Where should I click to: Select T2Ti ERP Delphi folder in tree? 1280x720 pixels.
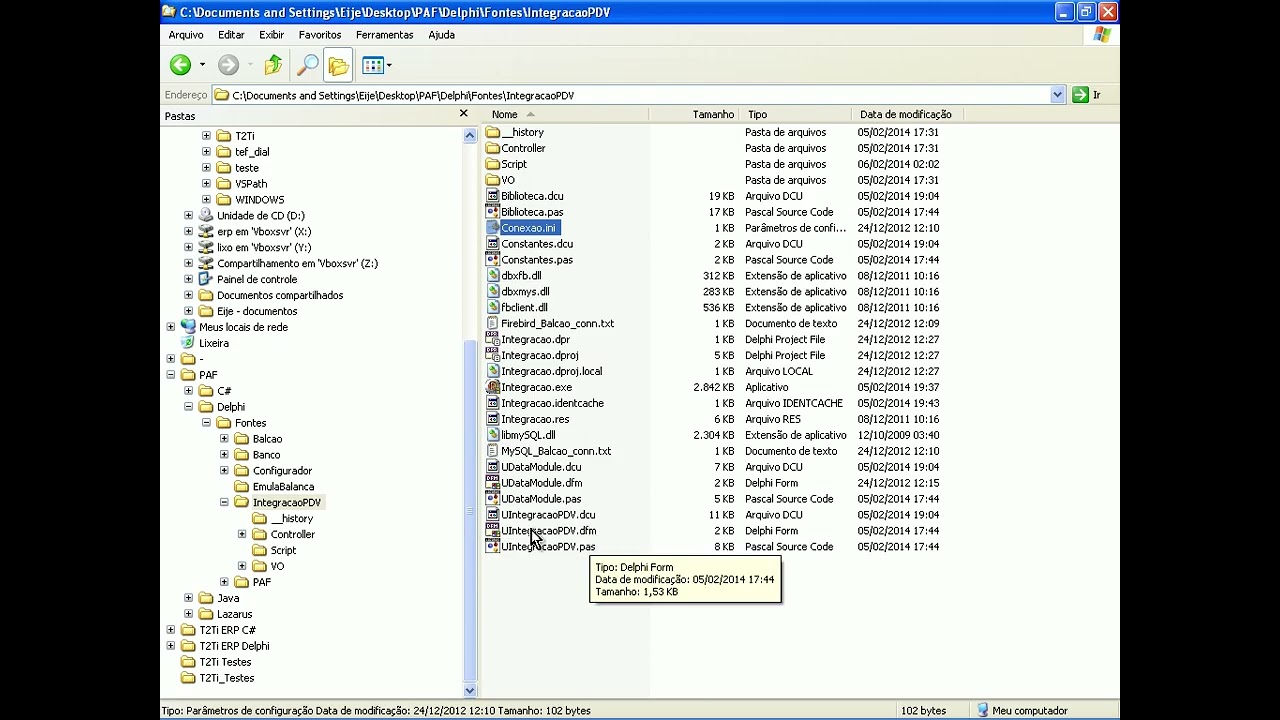click(234, 646)
